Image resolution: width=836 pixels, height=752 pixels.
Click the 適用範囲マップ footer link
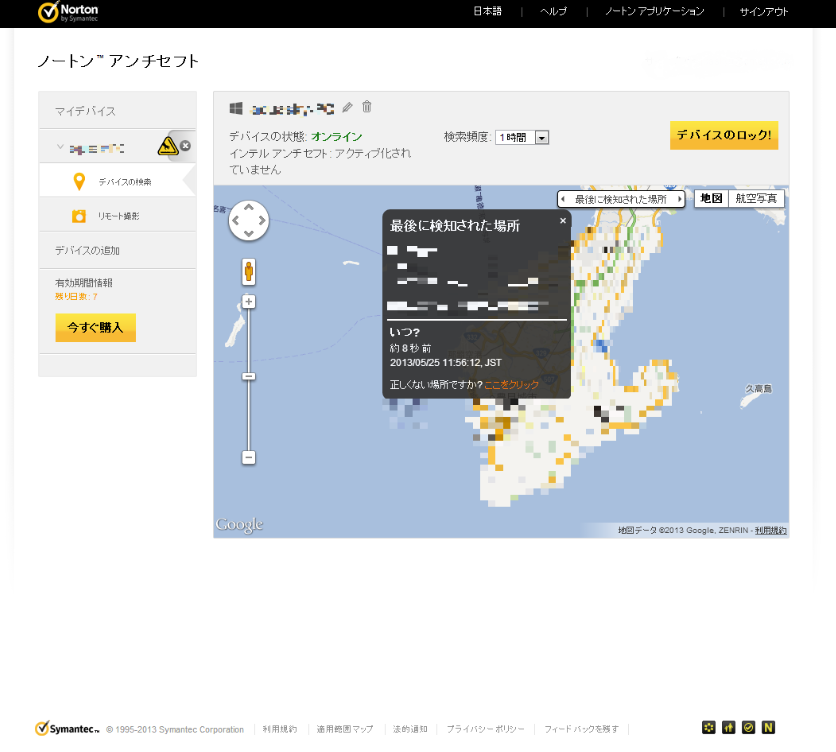(x=345, y=729)
